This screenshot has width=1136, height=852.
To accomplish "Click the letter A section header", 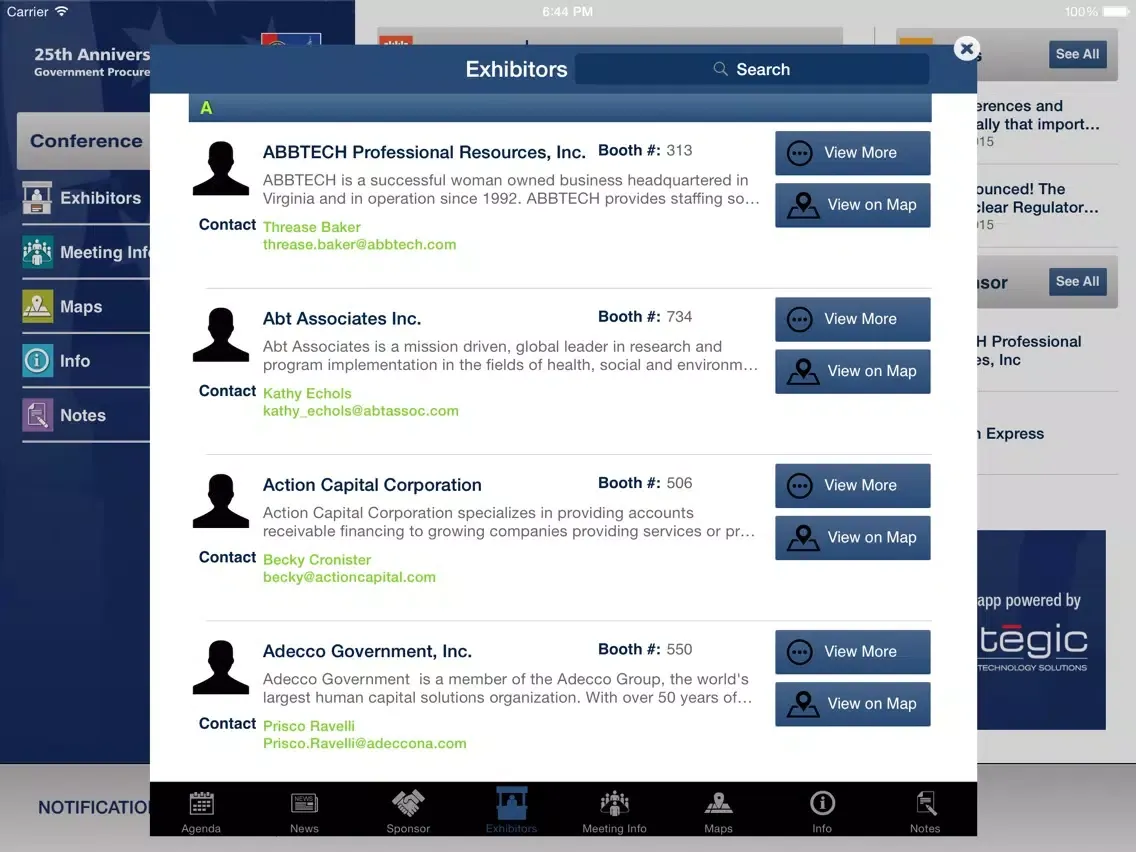I will [x=560, y=108].
